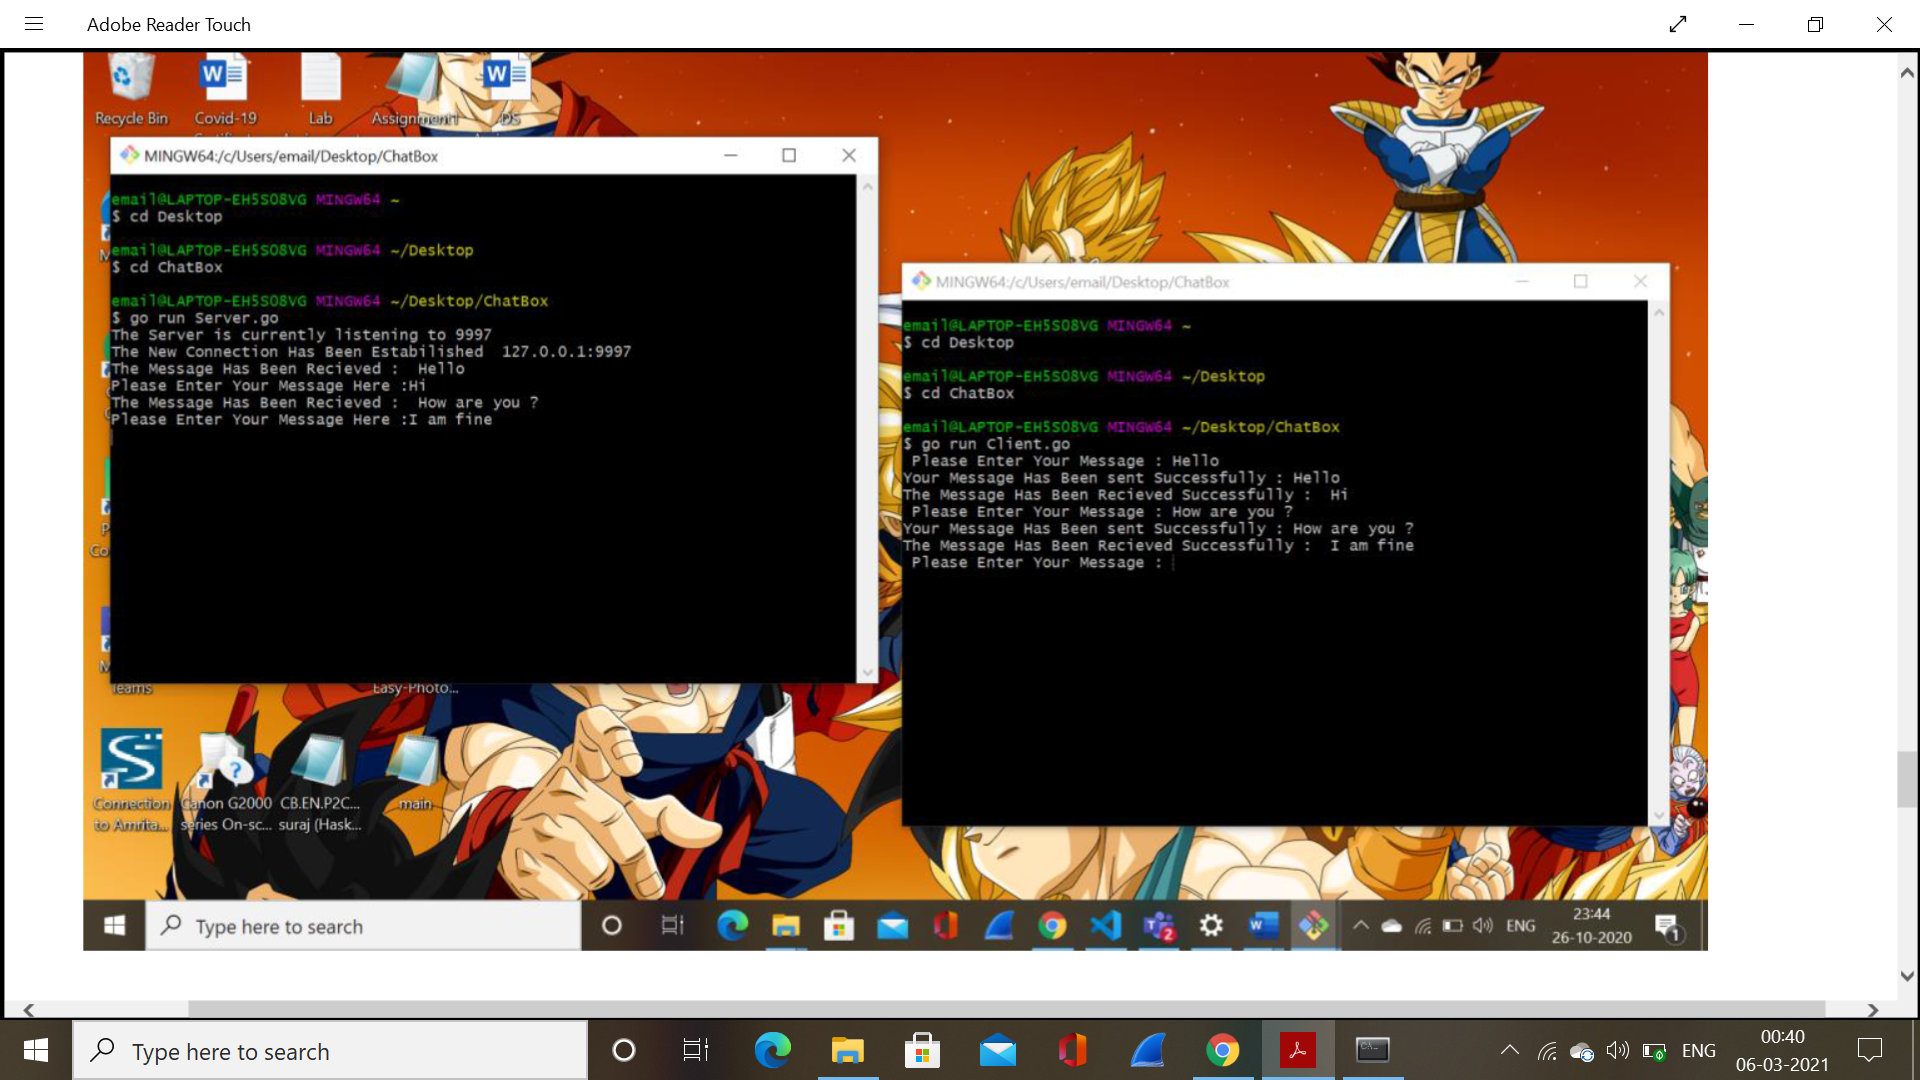This screenshot has width=1920, height=1080.
Task: Open Microsoft Store from the bottom taskbar
Action: click(922, 1051)
